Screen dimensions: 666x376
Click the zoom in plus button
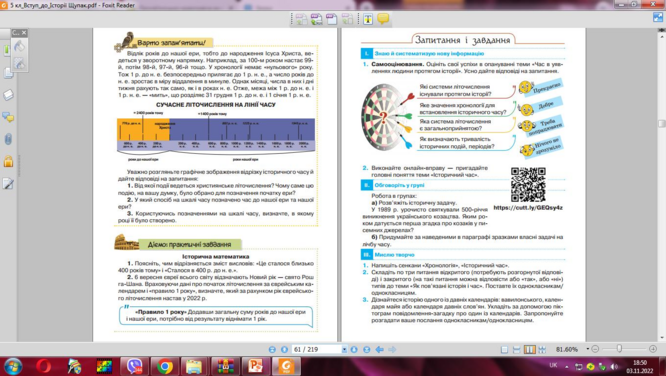[653, 349]
